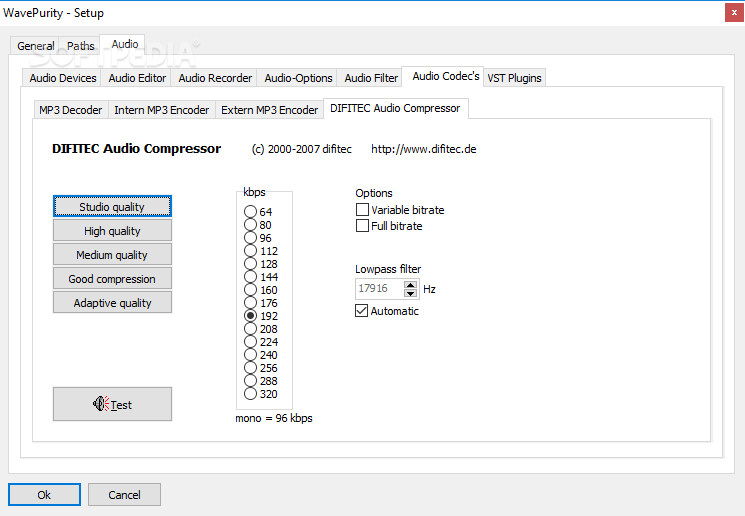Open the top-level Audio tab

[124, 44]
